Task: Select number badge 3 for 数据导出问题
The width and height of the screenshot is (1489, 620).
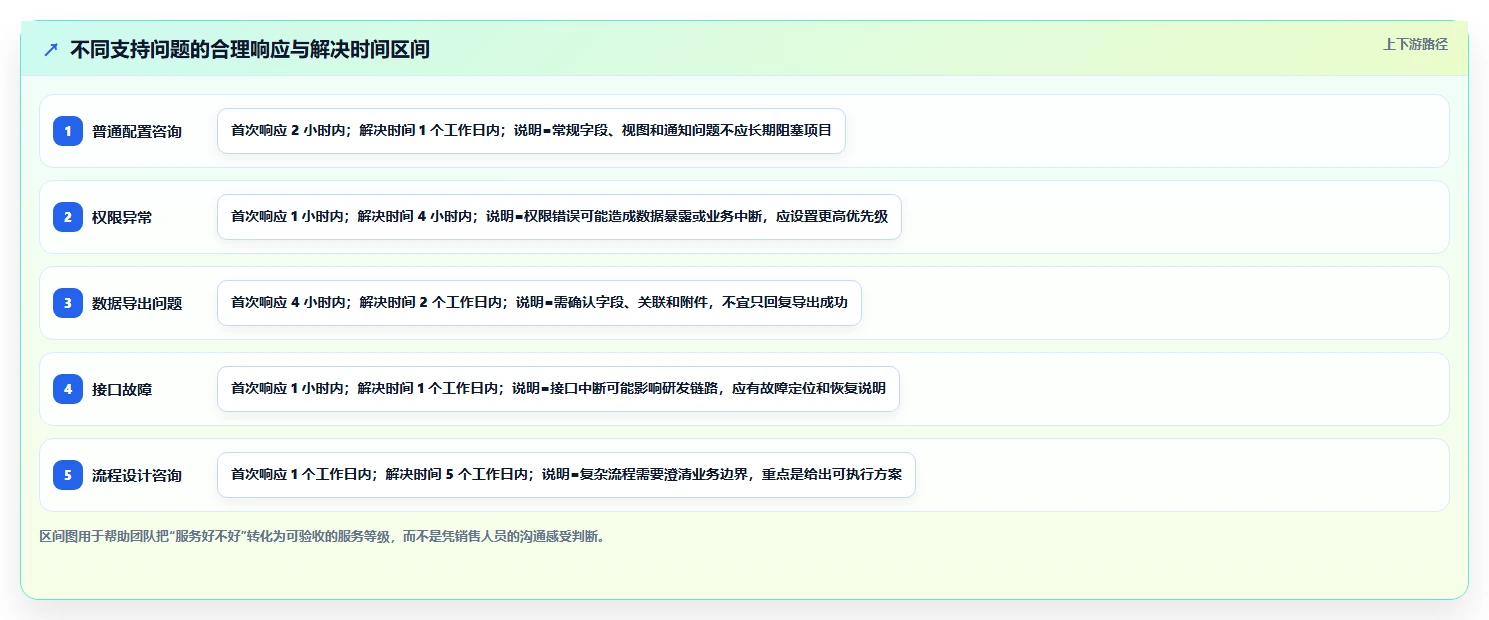Action: 68,303
